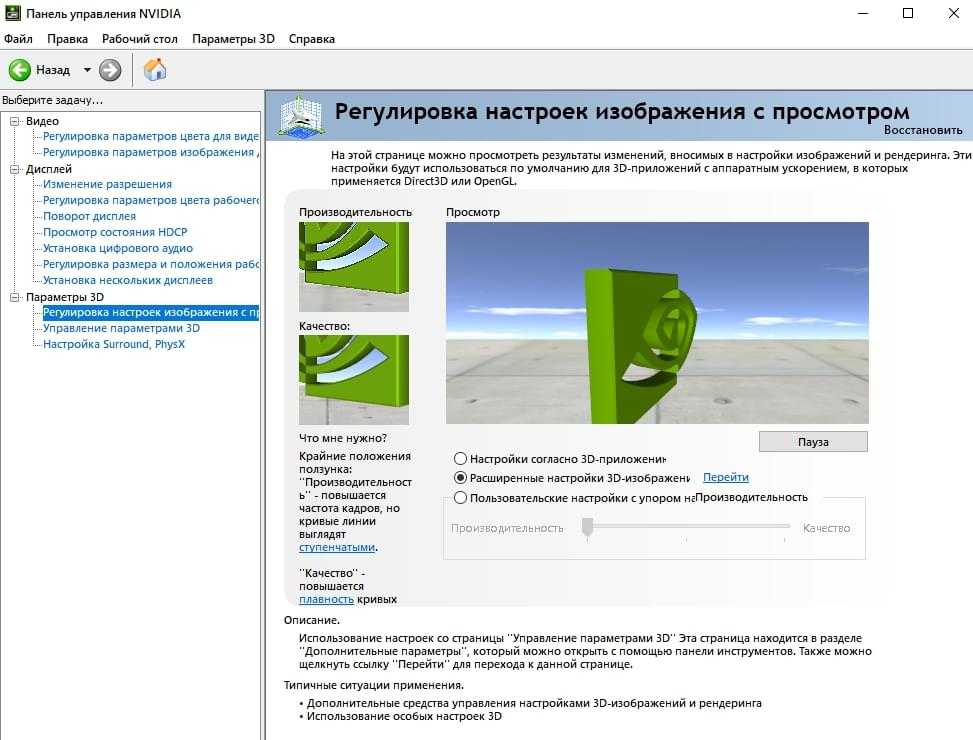This screenshot has height=740, width=973.
Task: Open Управление параметрами 3D task
Action: coord(121,328)
